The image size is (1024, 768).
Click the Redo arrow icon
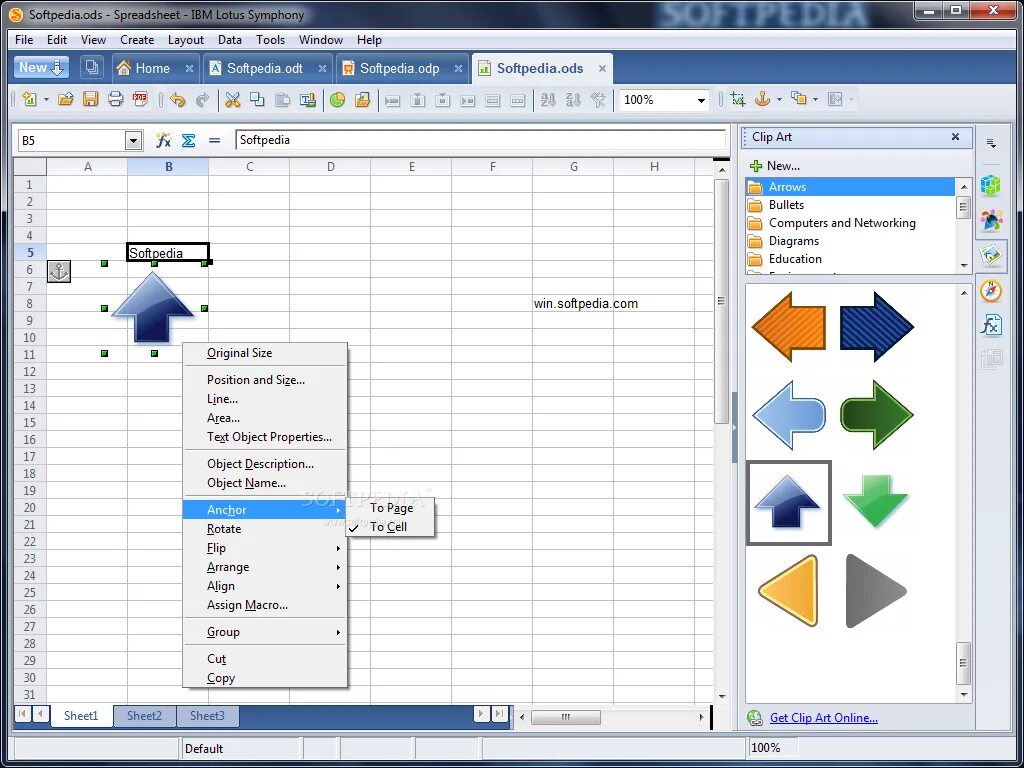(x=202, y=100)
